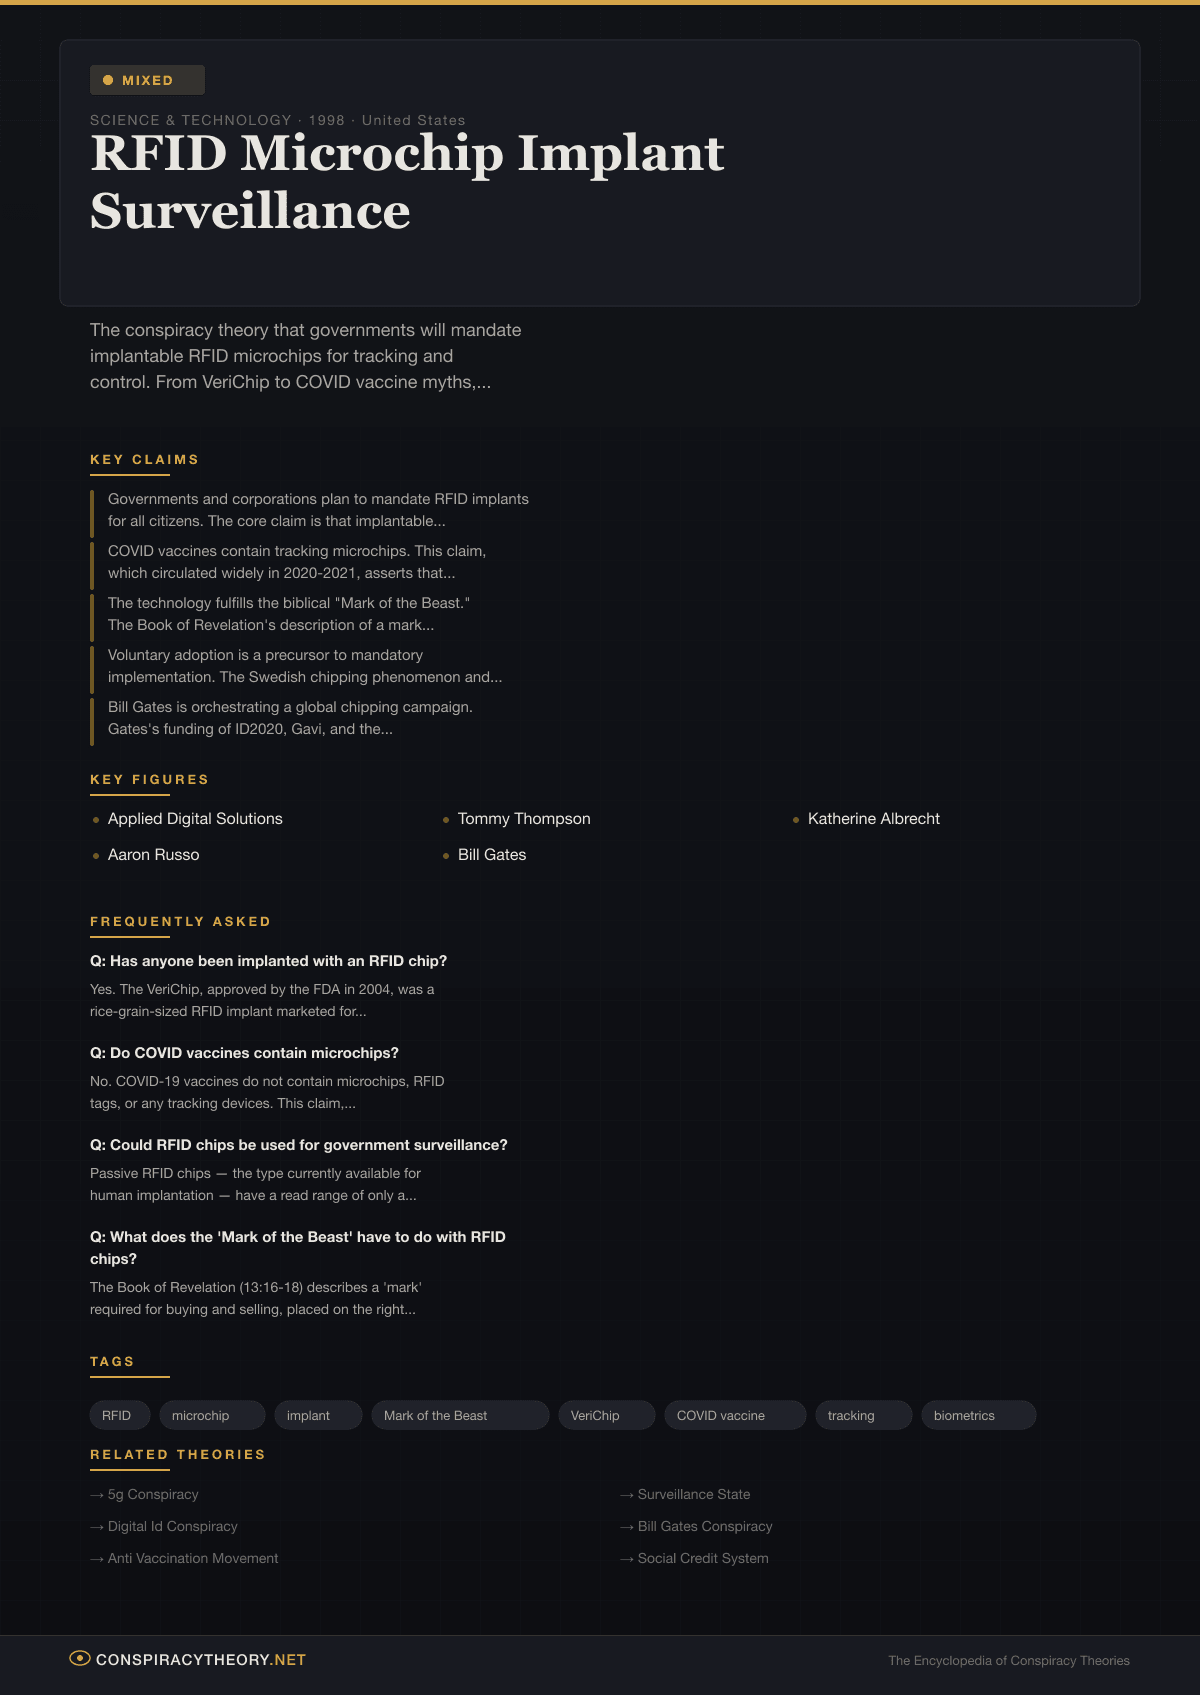The height and width of the screenshot is (1695, 1200).
Task: Follow the Social Credit System link
Action: tap(703, 1558)
